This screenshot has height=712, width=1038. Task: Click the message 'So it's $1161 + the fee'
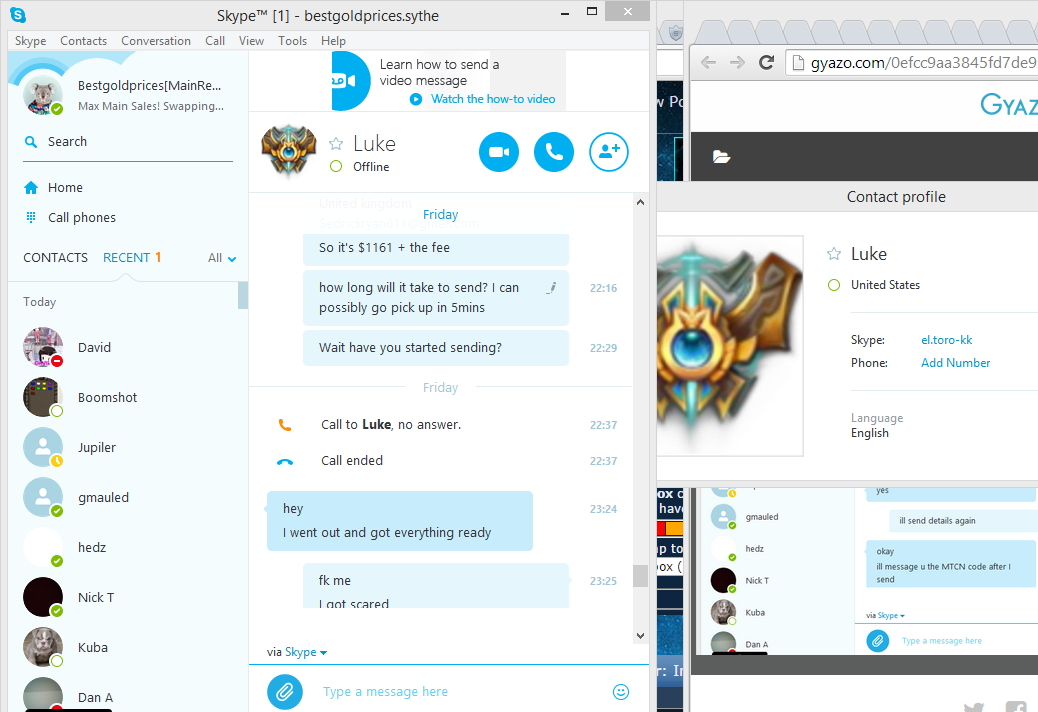point(436,248)
